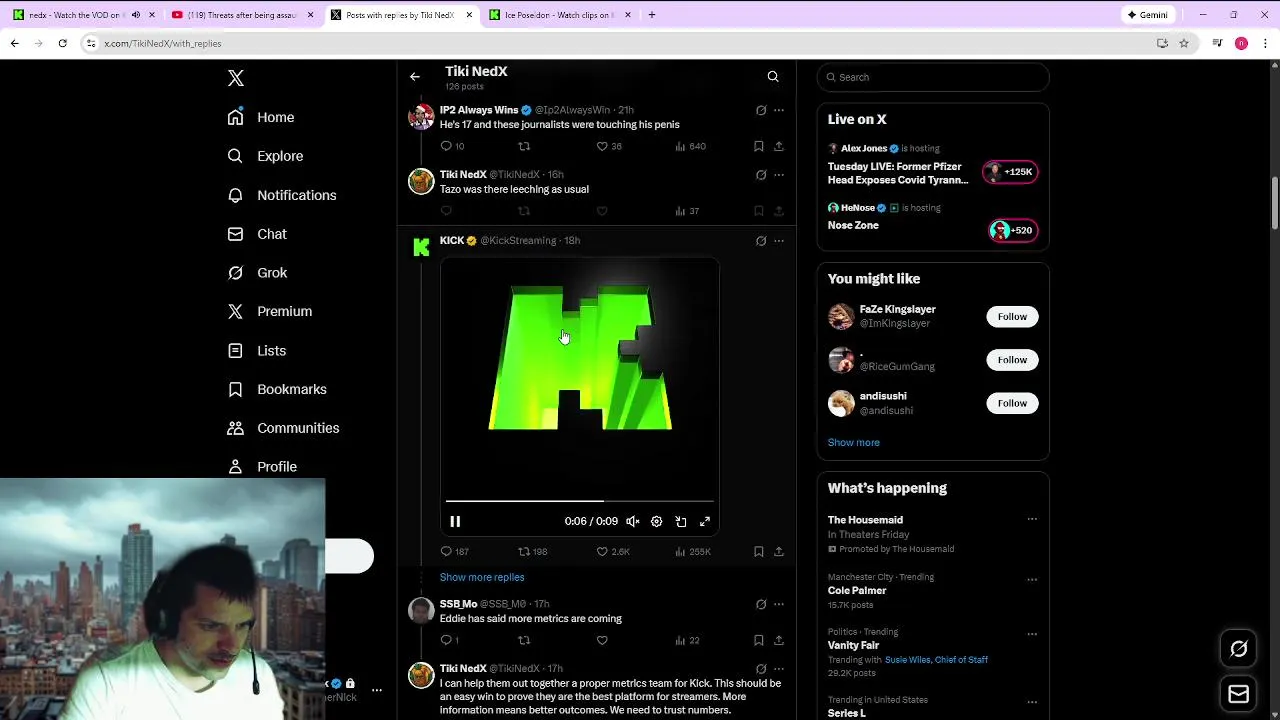1280x720 pixels.
Task: Share the KICK post
Action: (x=779, y=551)
